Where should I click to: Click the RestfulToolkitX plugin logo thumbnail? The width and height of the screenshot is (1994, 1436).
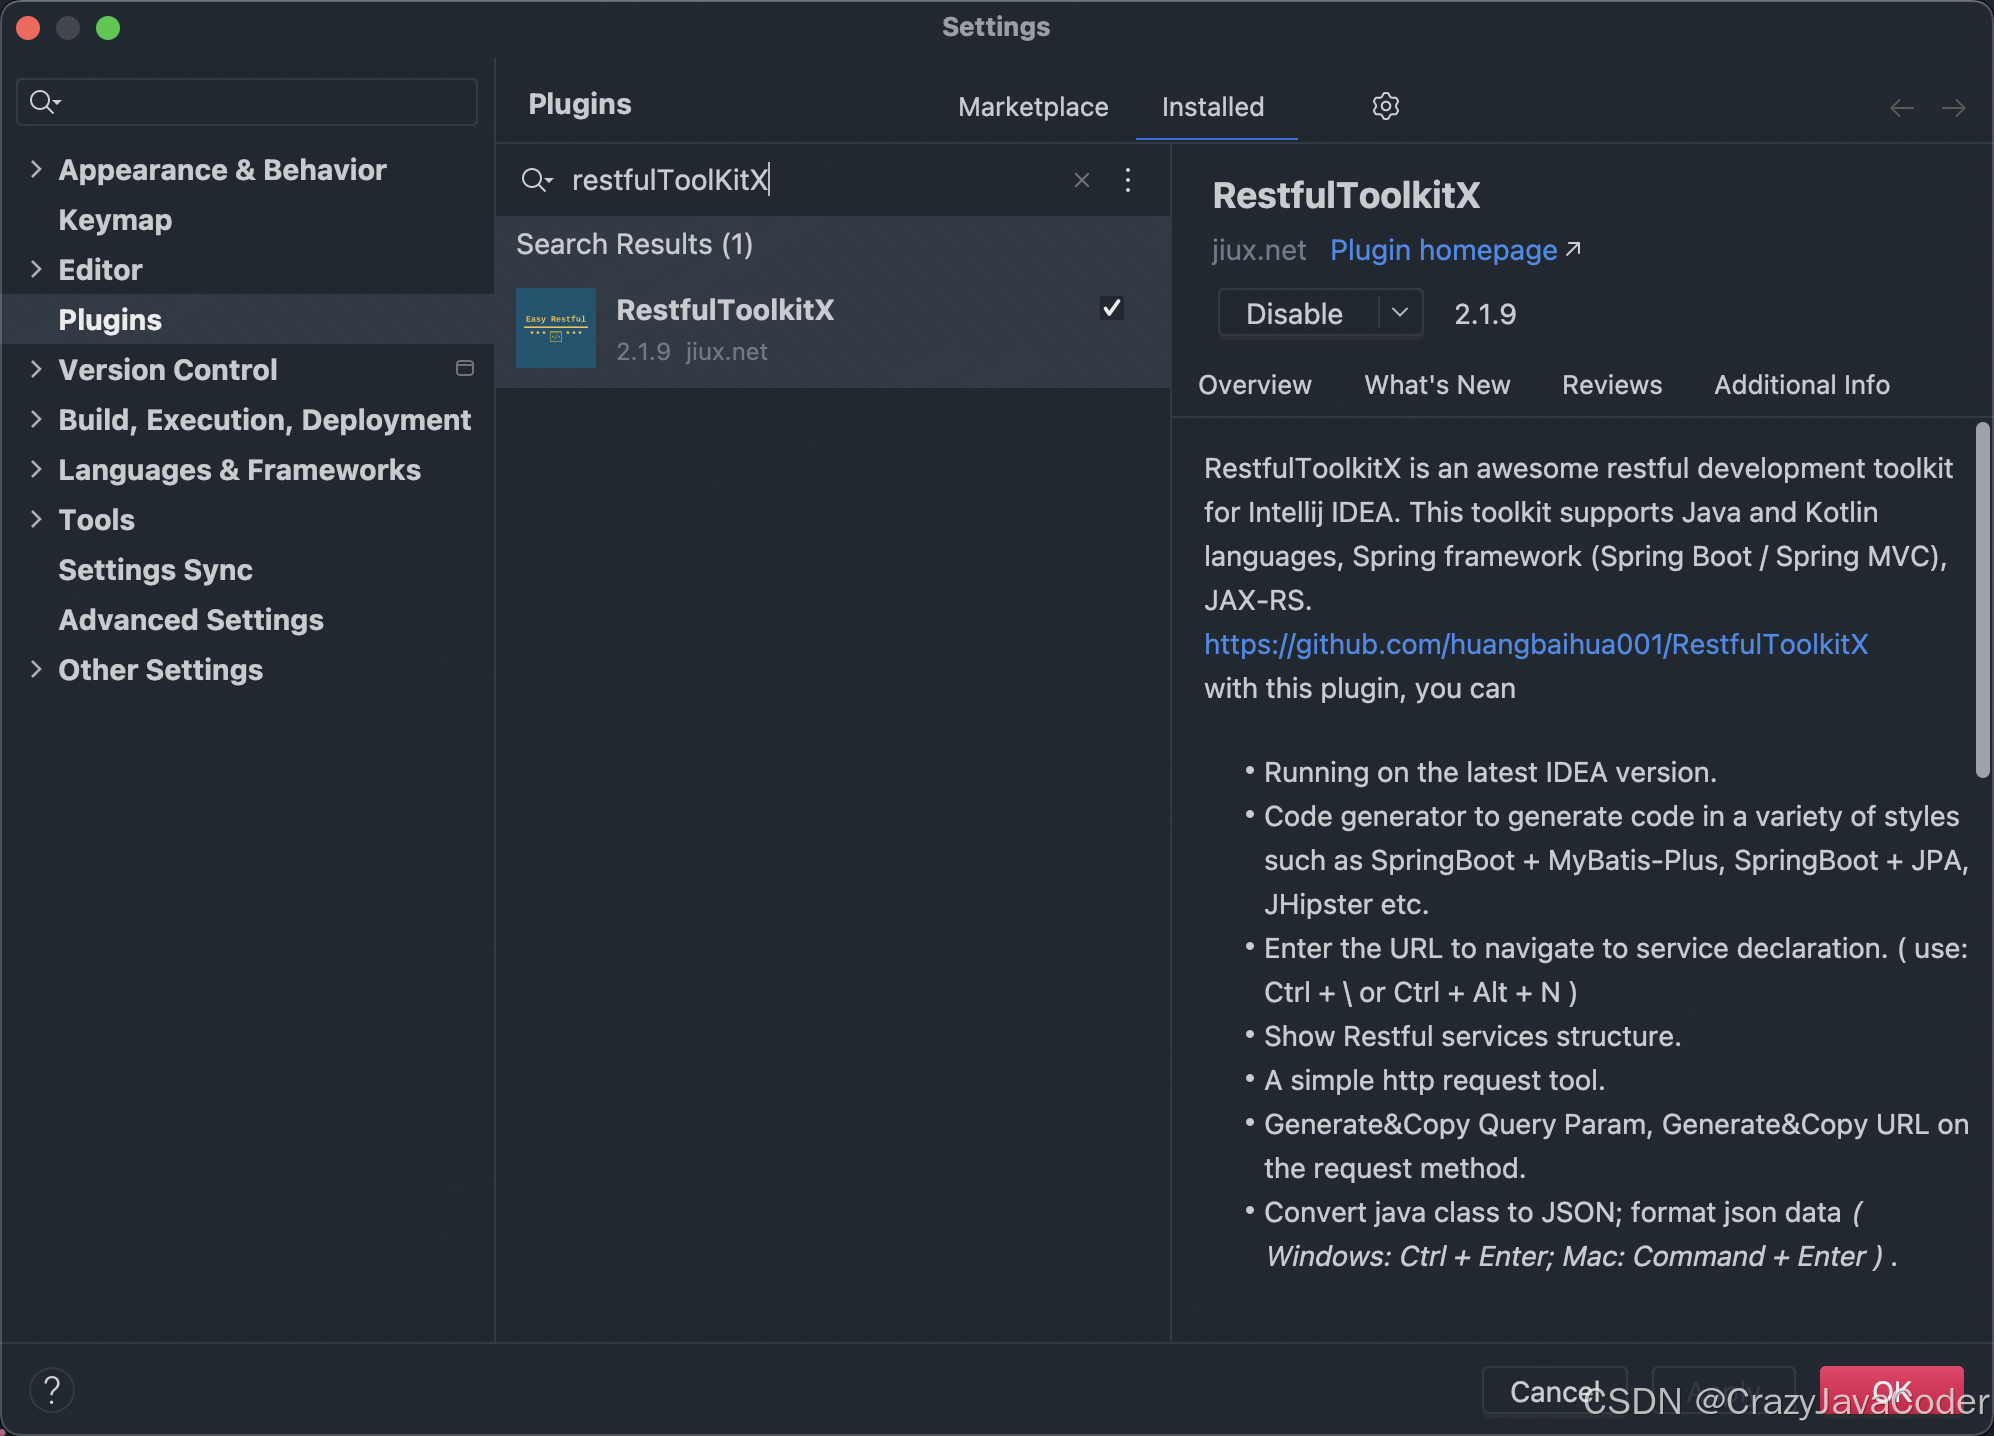point(556,328)
